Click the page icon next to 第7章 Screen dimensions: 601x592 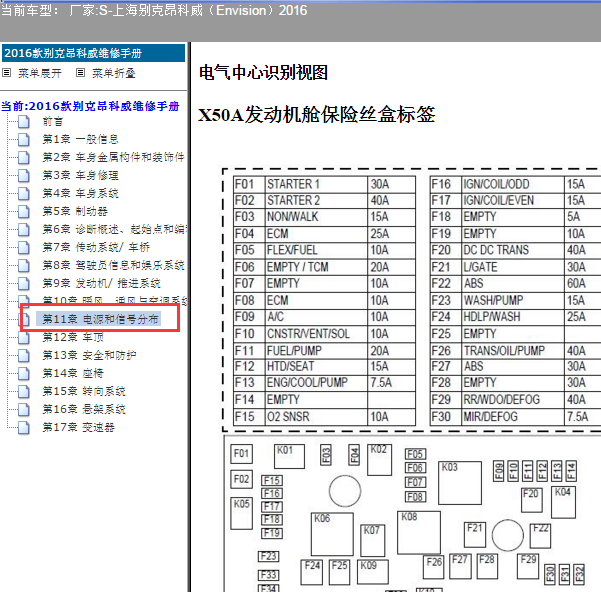pos(24,247)
